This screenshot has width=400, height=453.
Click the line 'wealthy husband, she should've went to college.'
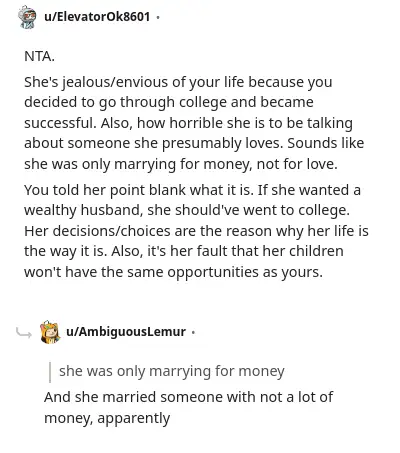click(187, 210)
